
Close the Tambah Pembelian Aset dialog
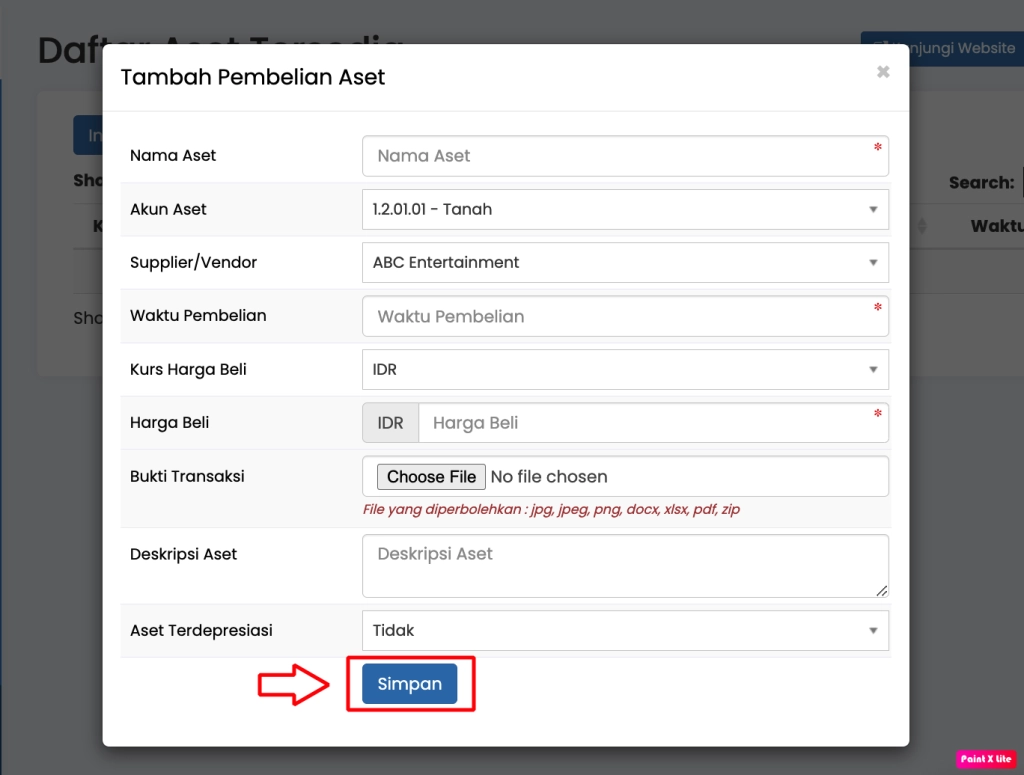coord(882,72)
